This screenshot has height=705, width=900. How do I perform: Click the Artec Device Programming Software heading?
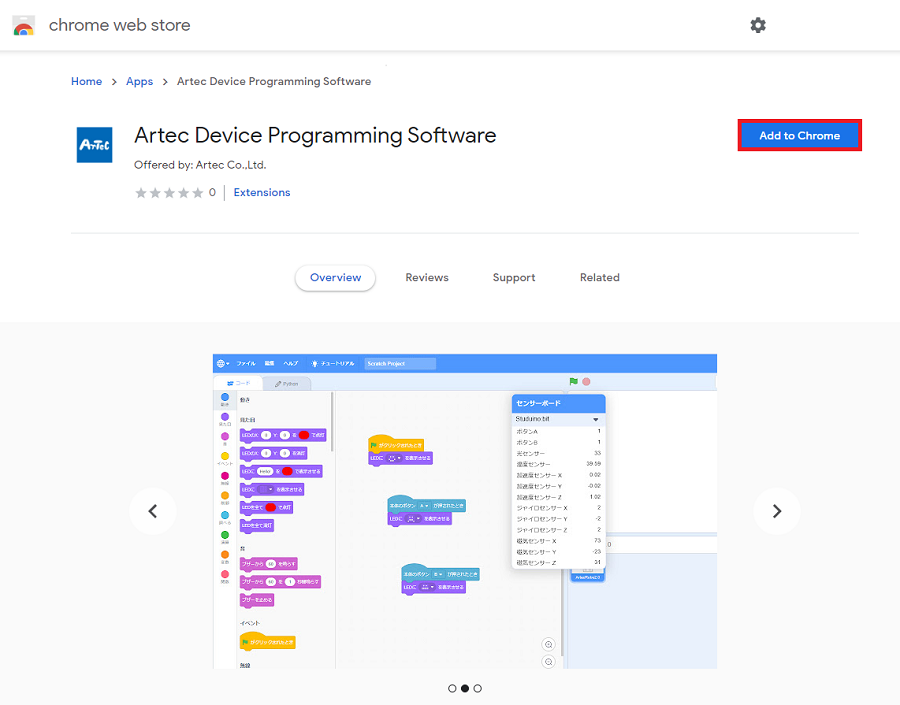pyautogui.click(x=315, y=135)
